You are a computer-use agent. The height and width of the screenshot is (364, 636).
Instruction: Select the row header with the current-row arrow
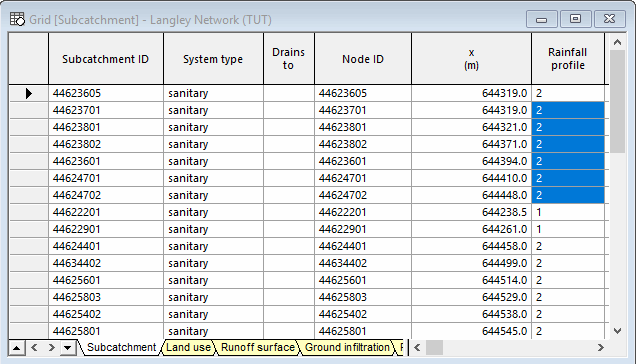pyautogui.click(x=28, y=93)
